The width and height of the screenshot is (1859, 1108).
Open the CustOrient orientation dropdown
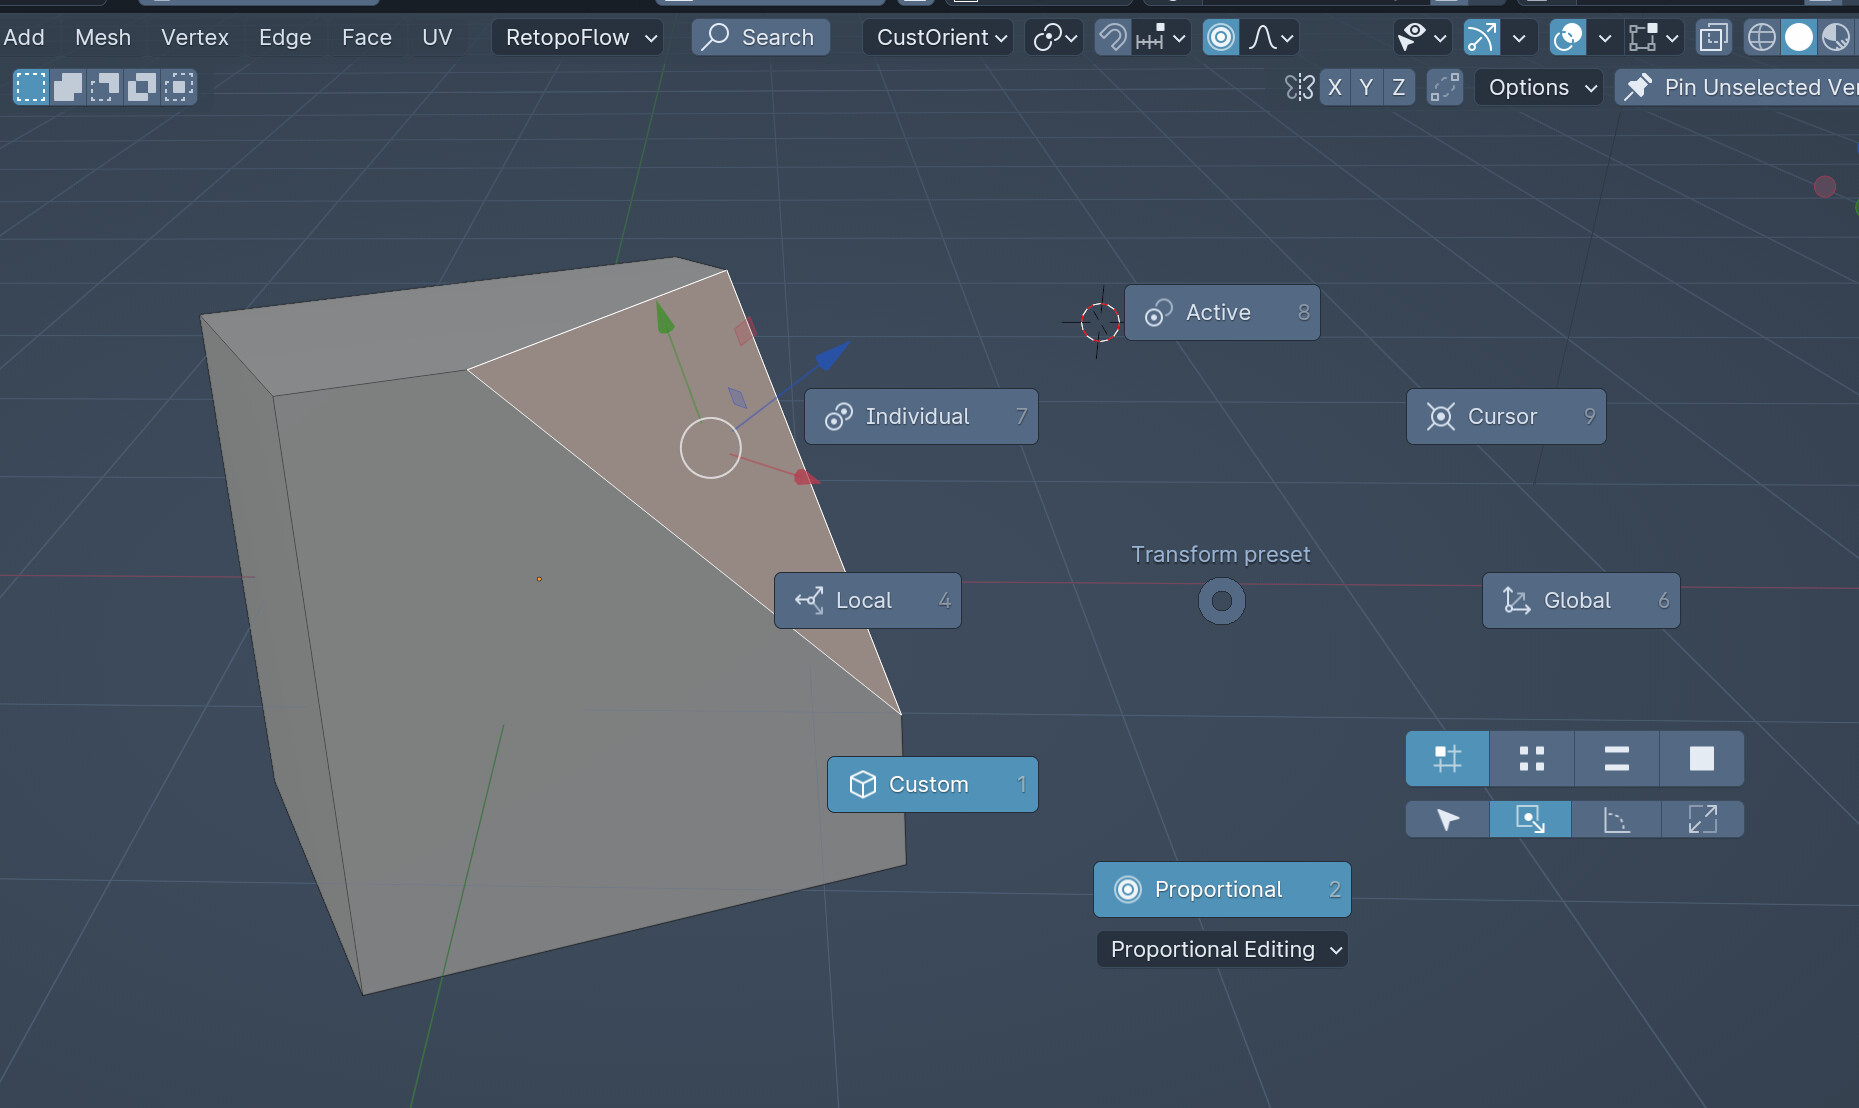point(938,38)
